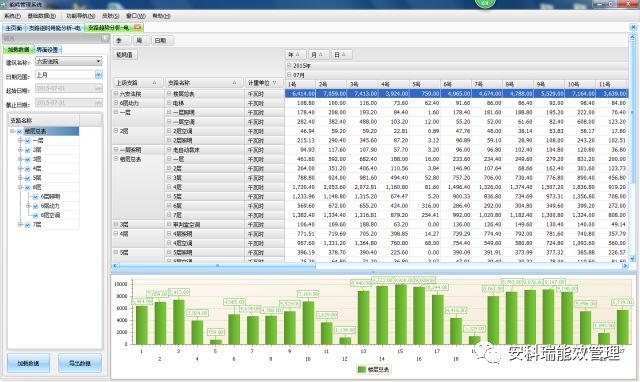Switch to the 主页面 tab
The height and width of the screenshot is (382, 640).
(x=14, y=28)
